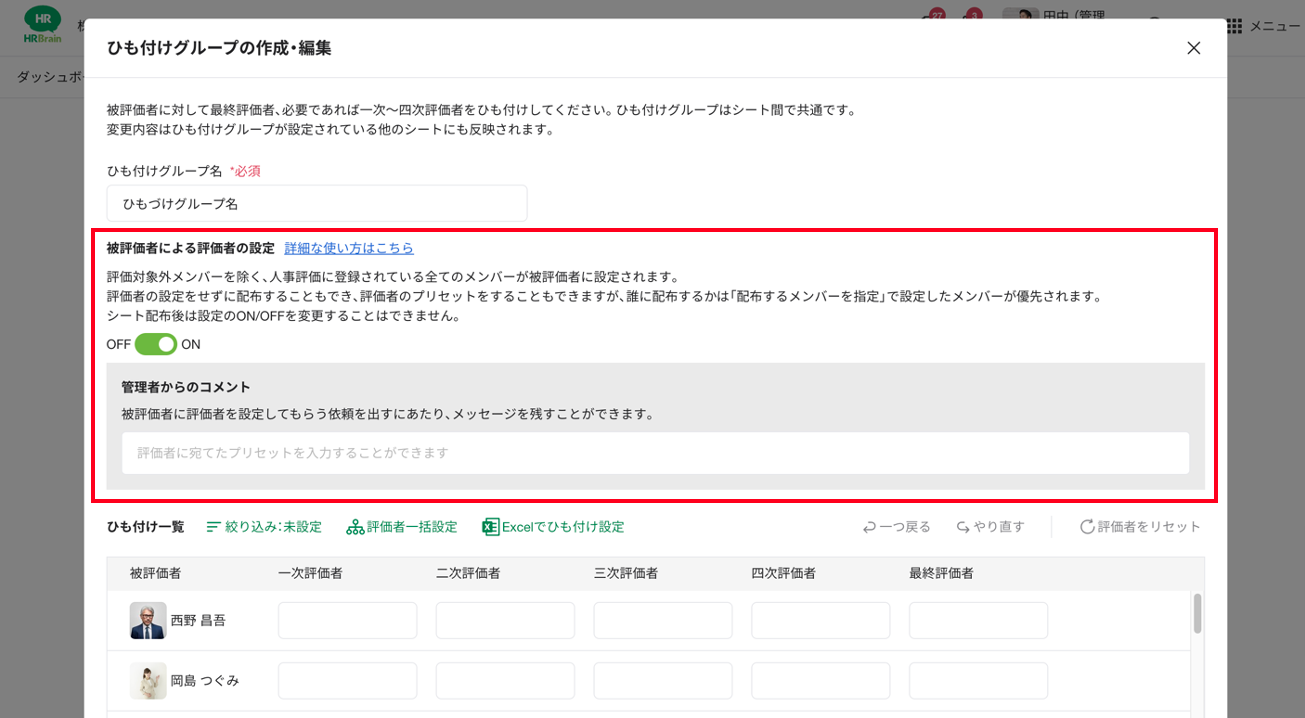Select 一次評価者 field for 岡島 つぐみ
The image size is (1305, 718).
pos(347,681)
